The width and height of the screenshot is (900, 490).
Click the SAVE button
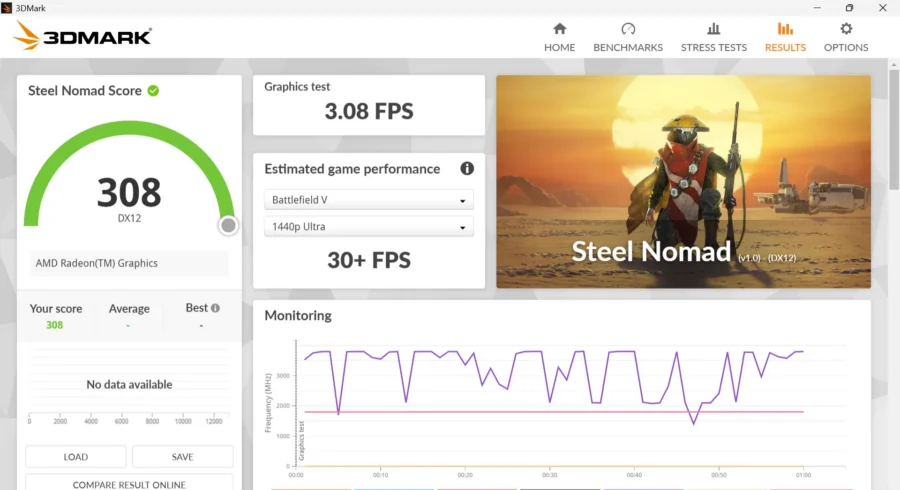(x=183, y=457)
